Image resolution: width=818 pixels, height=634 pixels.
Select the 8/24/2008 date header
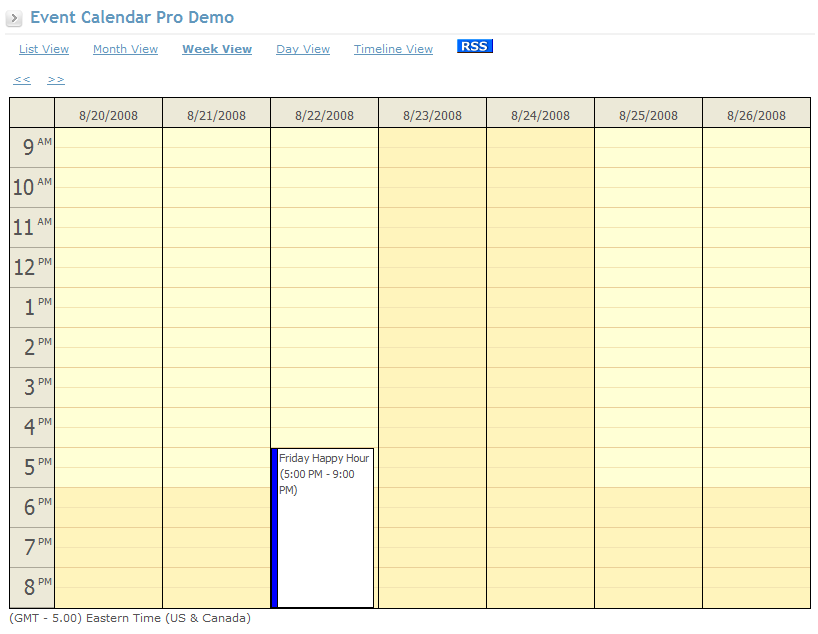(x=540, y=115)
